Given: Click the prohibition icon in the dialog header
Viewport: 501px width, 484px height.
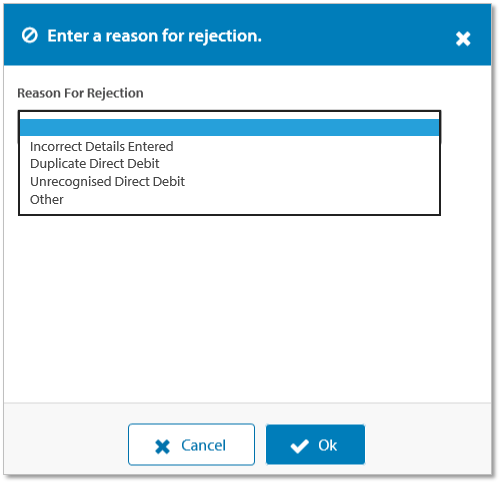Looking at the screenshot, I should (30, 35).
